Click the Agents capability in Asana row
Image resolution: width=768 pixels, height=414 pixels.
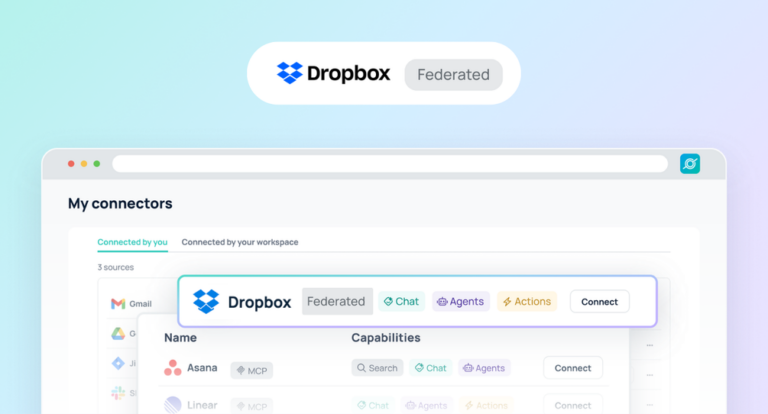tap(484, 368)
